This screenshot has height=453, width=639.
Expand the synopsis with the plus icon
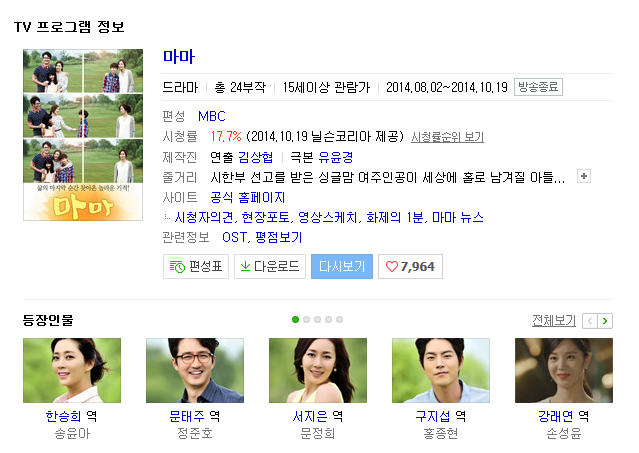click(584, 176)
